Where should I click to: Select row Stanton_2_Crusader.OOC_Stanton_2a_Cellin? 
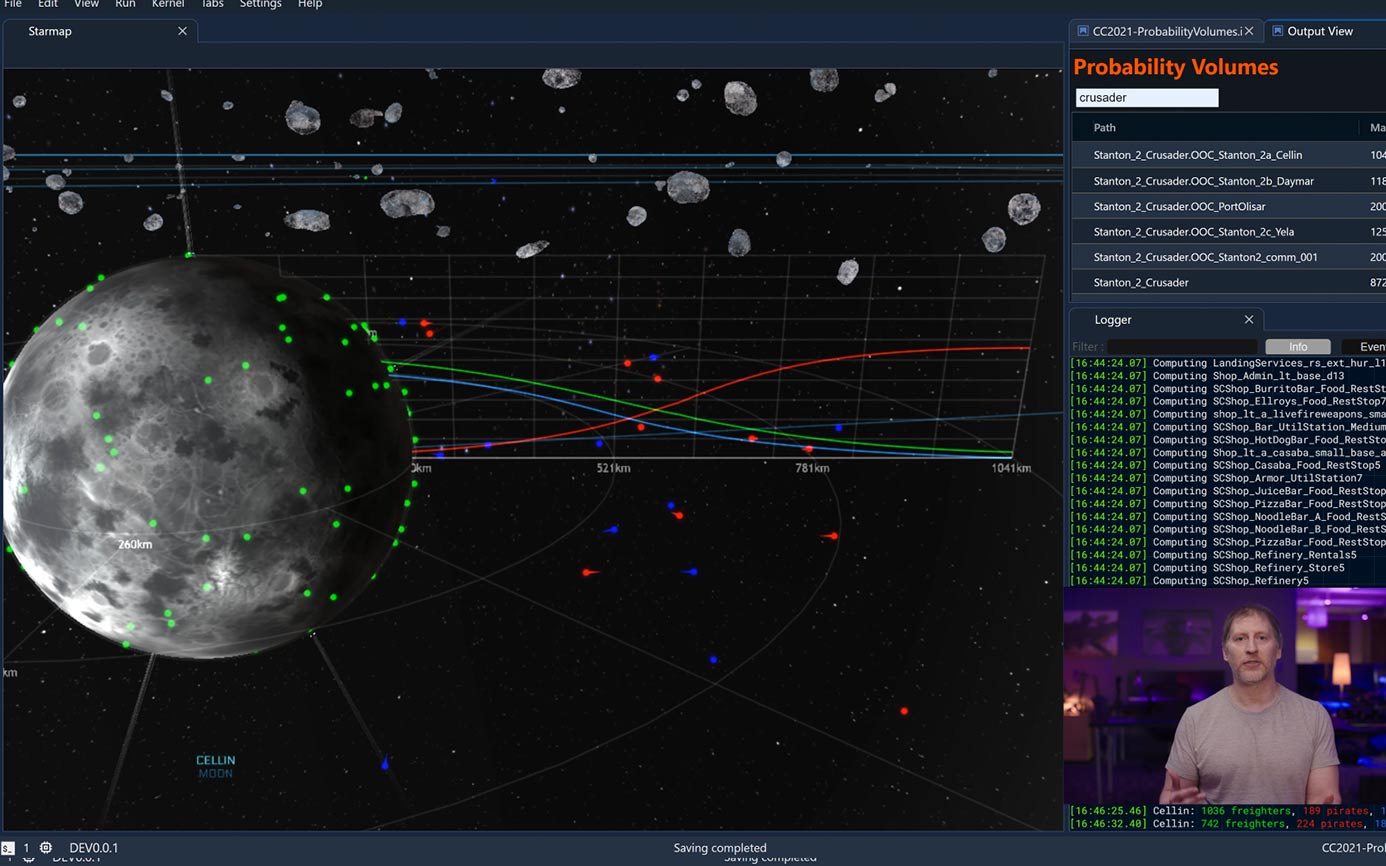1229,155
